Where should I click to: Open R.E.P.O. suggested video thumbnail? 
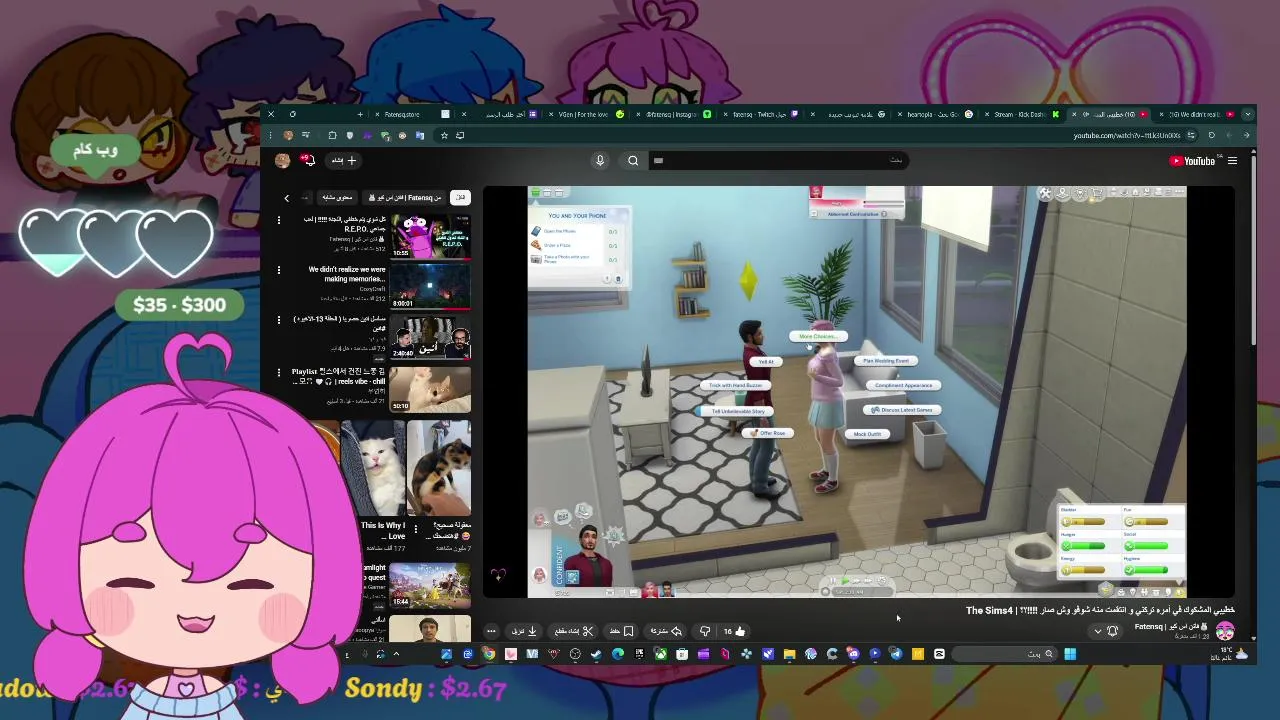click(430, 236)
